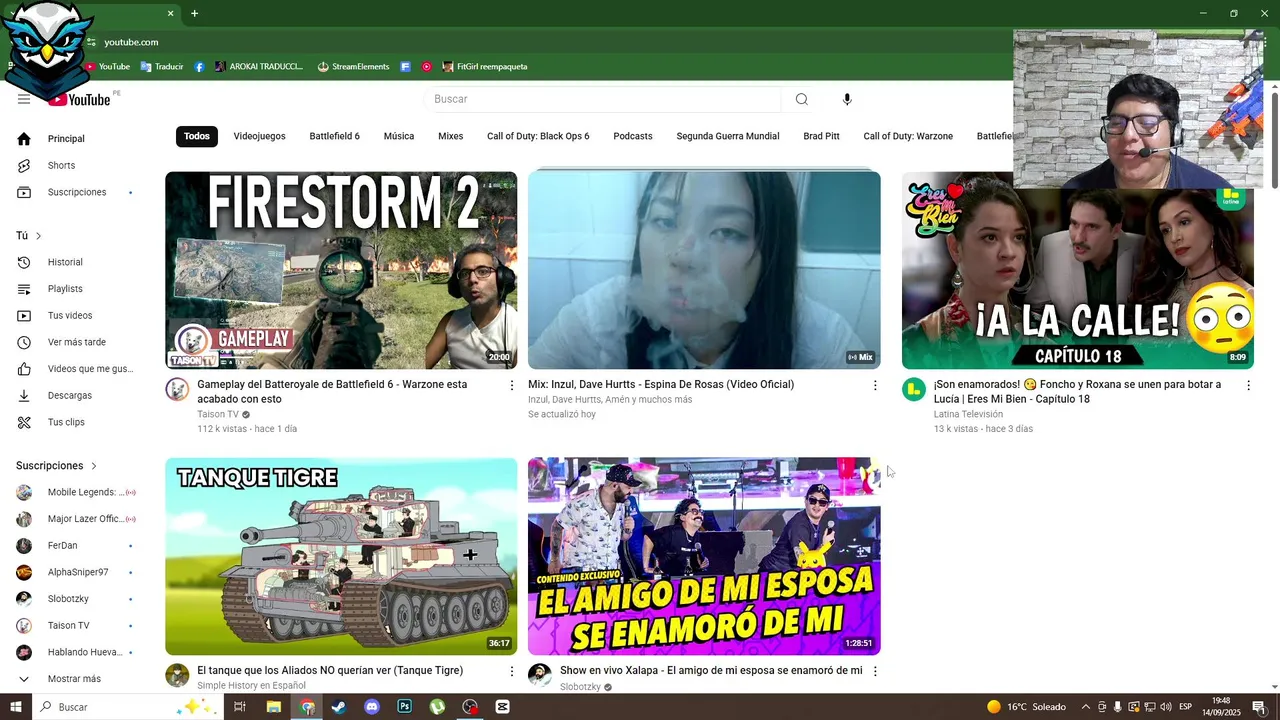Select the Música filter chip
The width and height of the screenshot is (1280, 720).
pyautogui.click(x=399, y=136)
